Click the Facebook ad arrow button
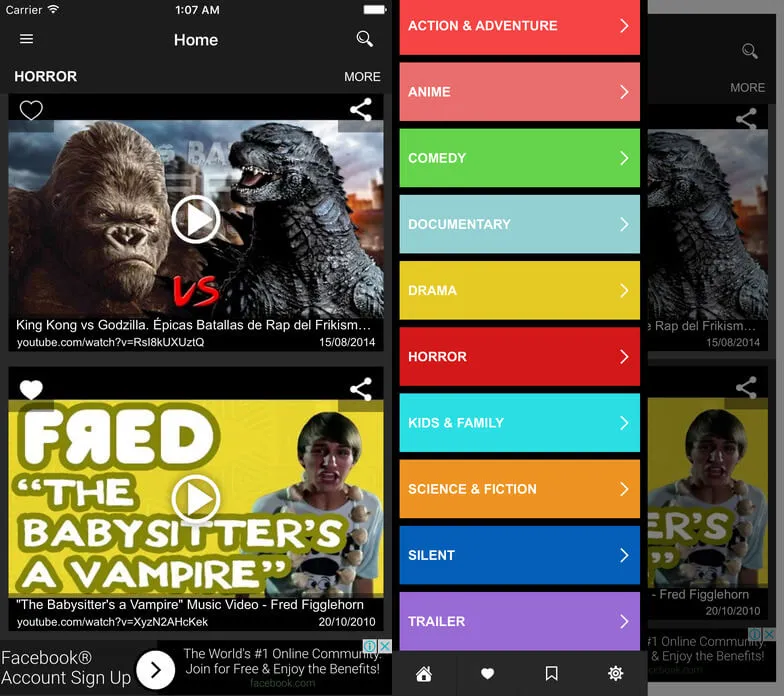The image size is (784, 696). (156, 670)
